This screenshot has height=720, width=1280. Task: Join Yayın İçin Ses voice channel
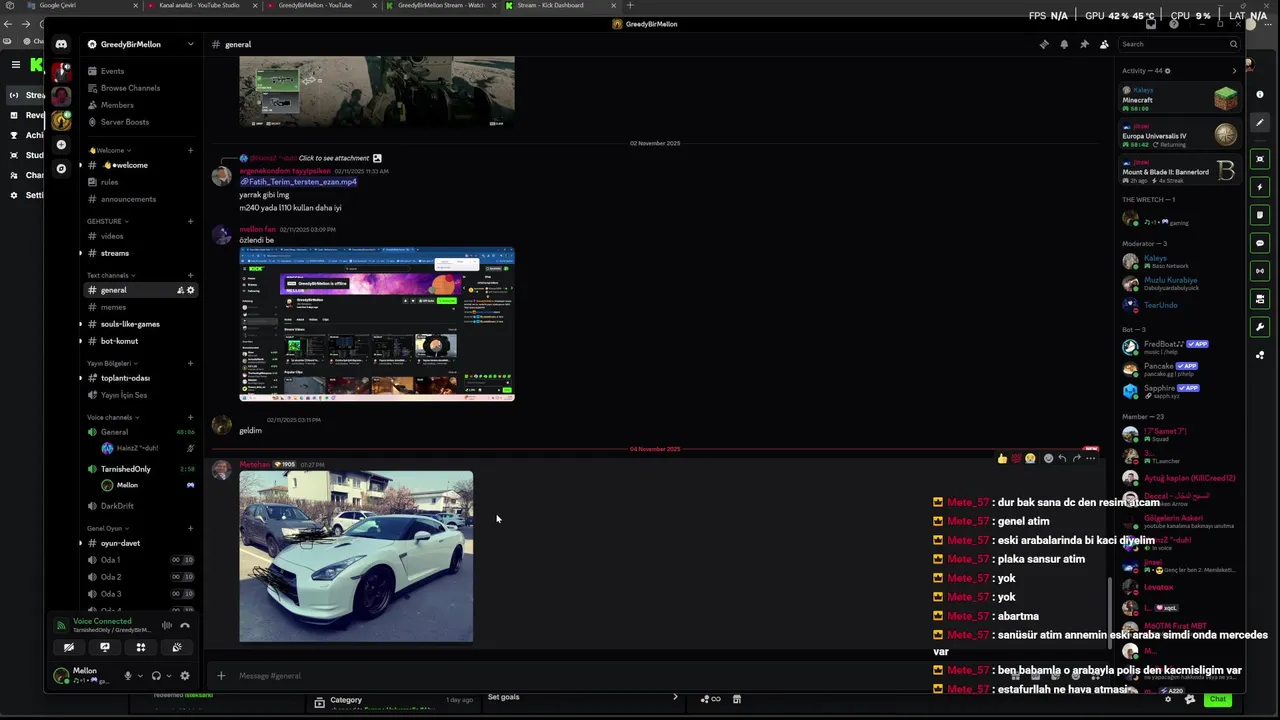click(x=124, y=395)
